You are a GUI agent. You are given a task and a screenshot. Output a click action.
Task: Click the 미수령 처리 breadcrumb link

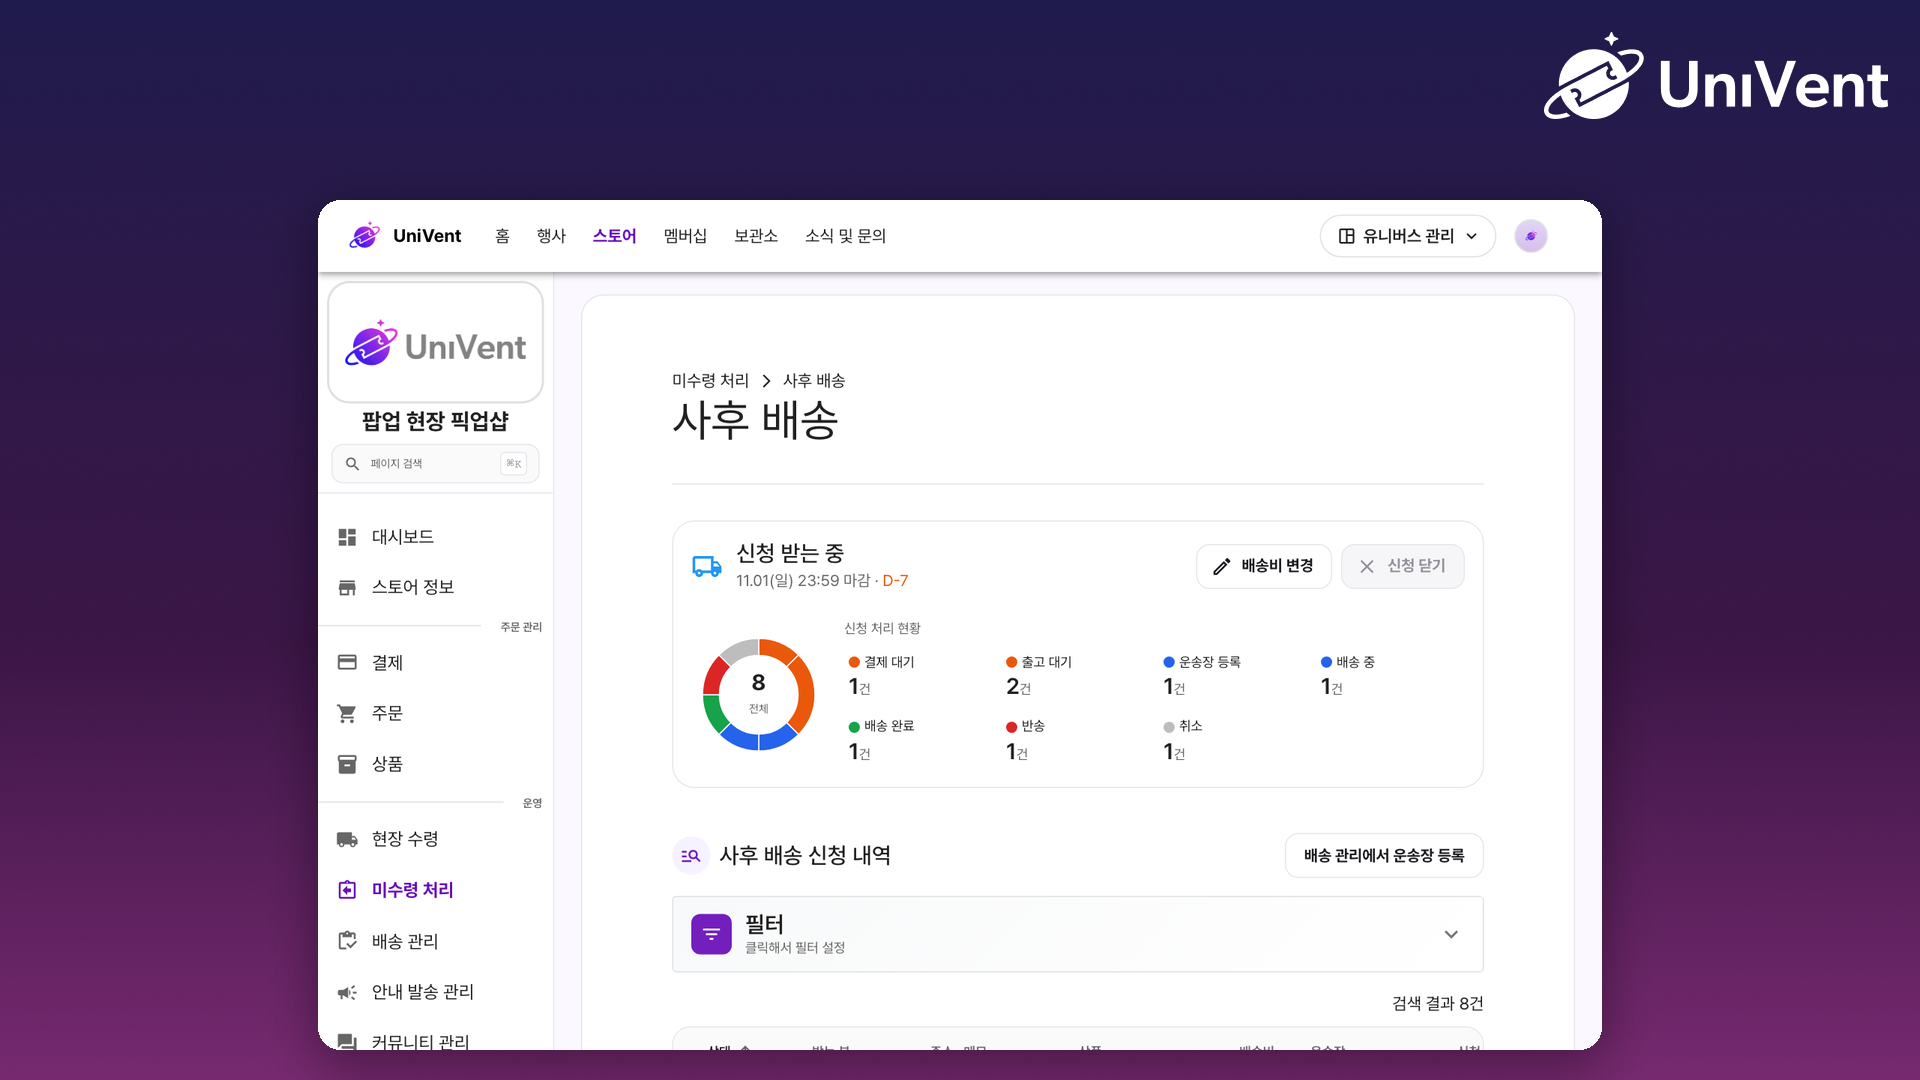point(710,381)
